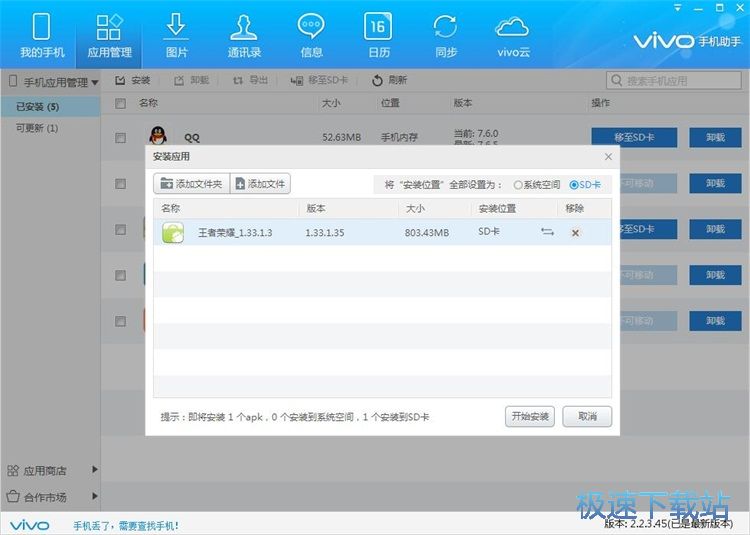Close the 安装应用 dialog
This screenshot has height=535, width=750.
pyautogui.click(x=608, y=157)
